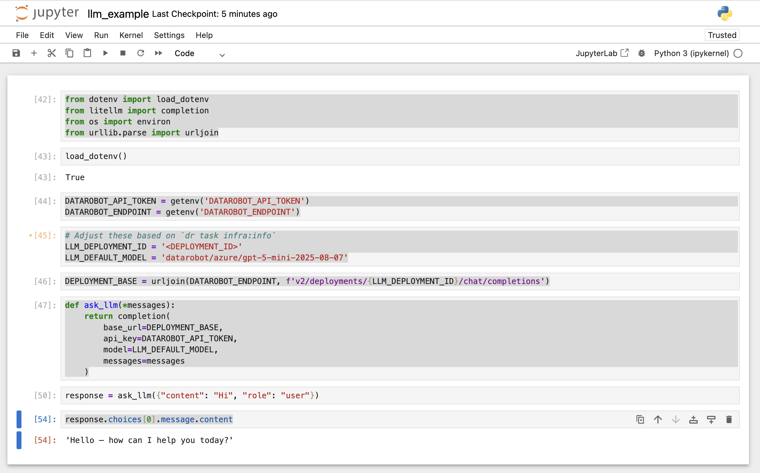Viewport: 760px width, 473px height.
Task: Click into the ask_llm function cell
Action: pyautogui.click(x=400, y=338)
